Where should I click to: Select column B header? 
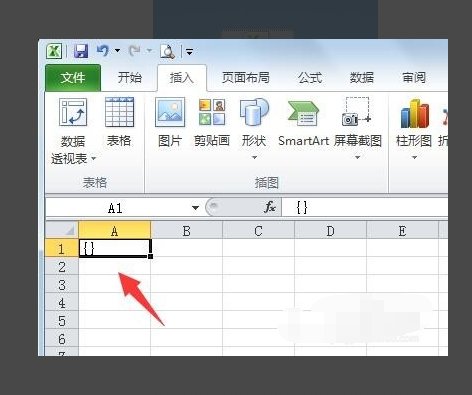coord(187,230)
